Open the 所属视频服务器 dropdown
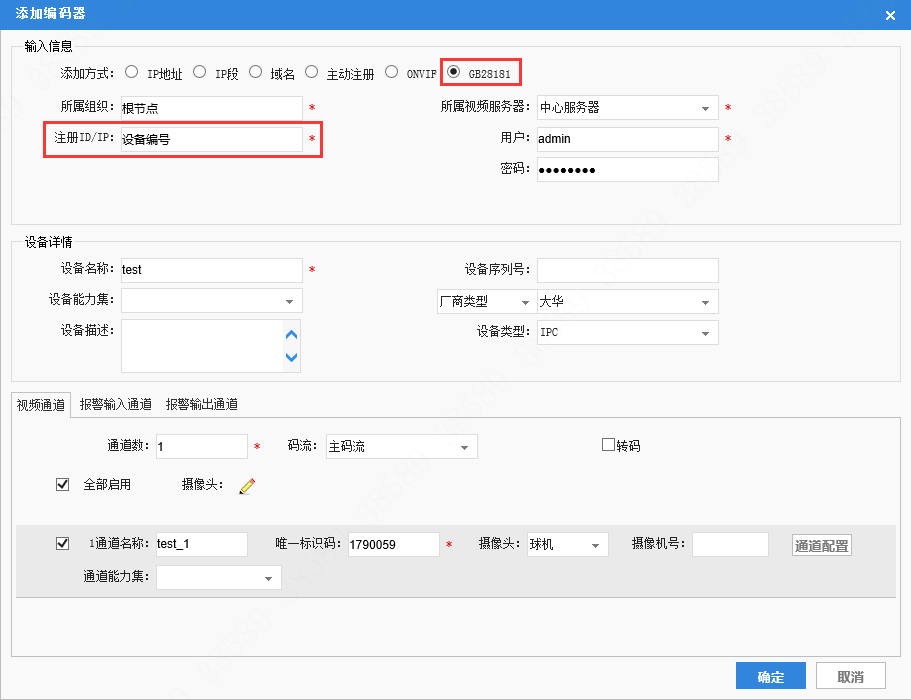This screenshot has width=911, height=700. tap(627, 107)
